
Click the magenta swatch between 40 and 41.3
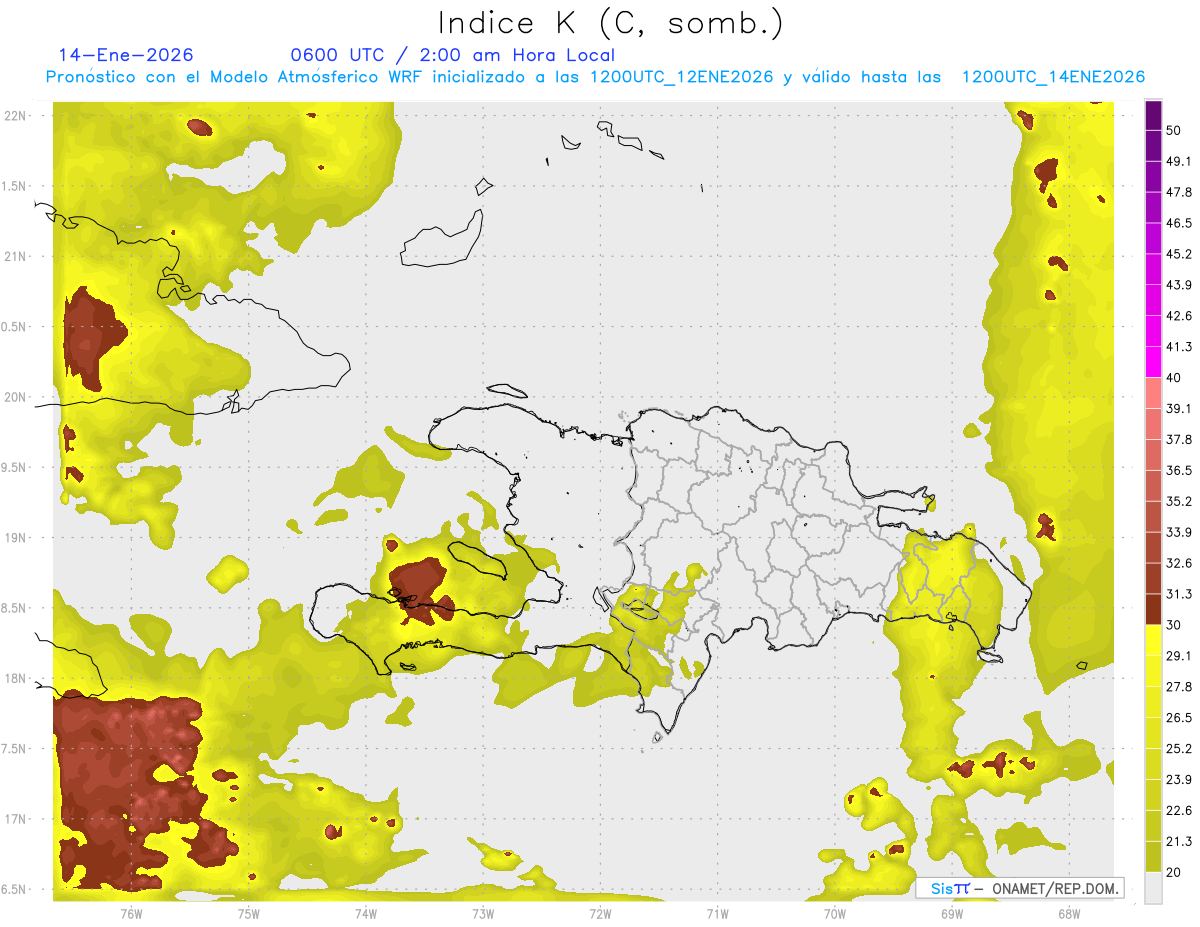coord(1153,362)
